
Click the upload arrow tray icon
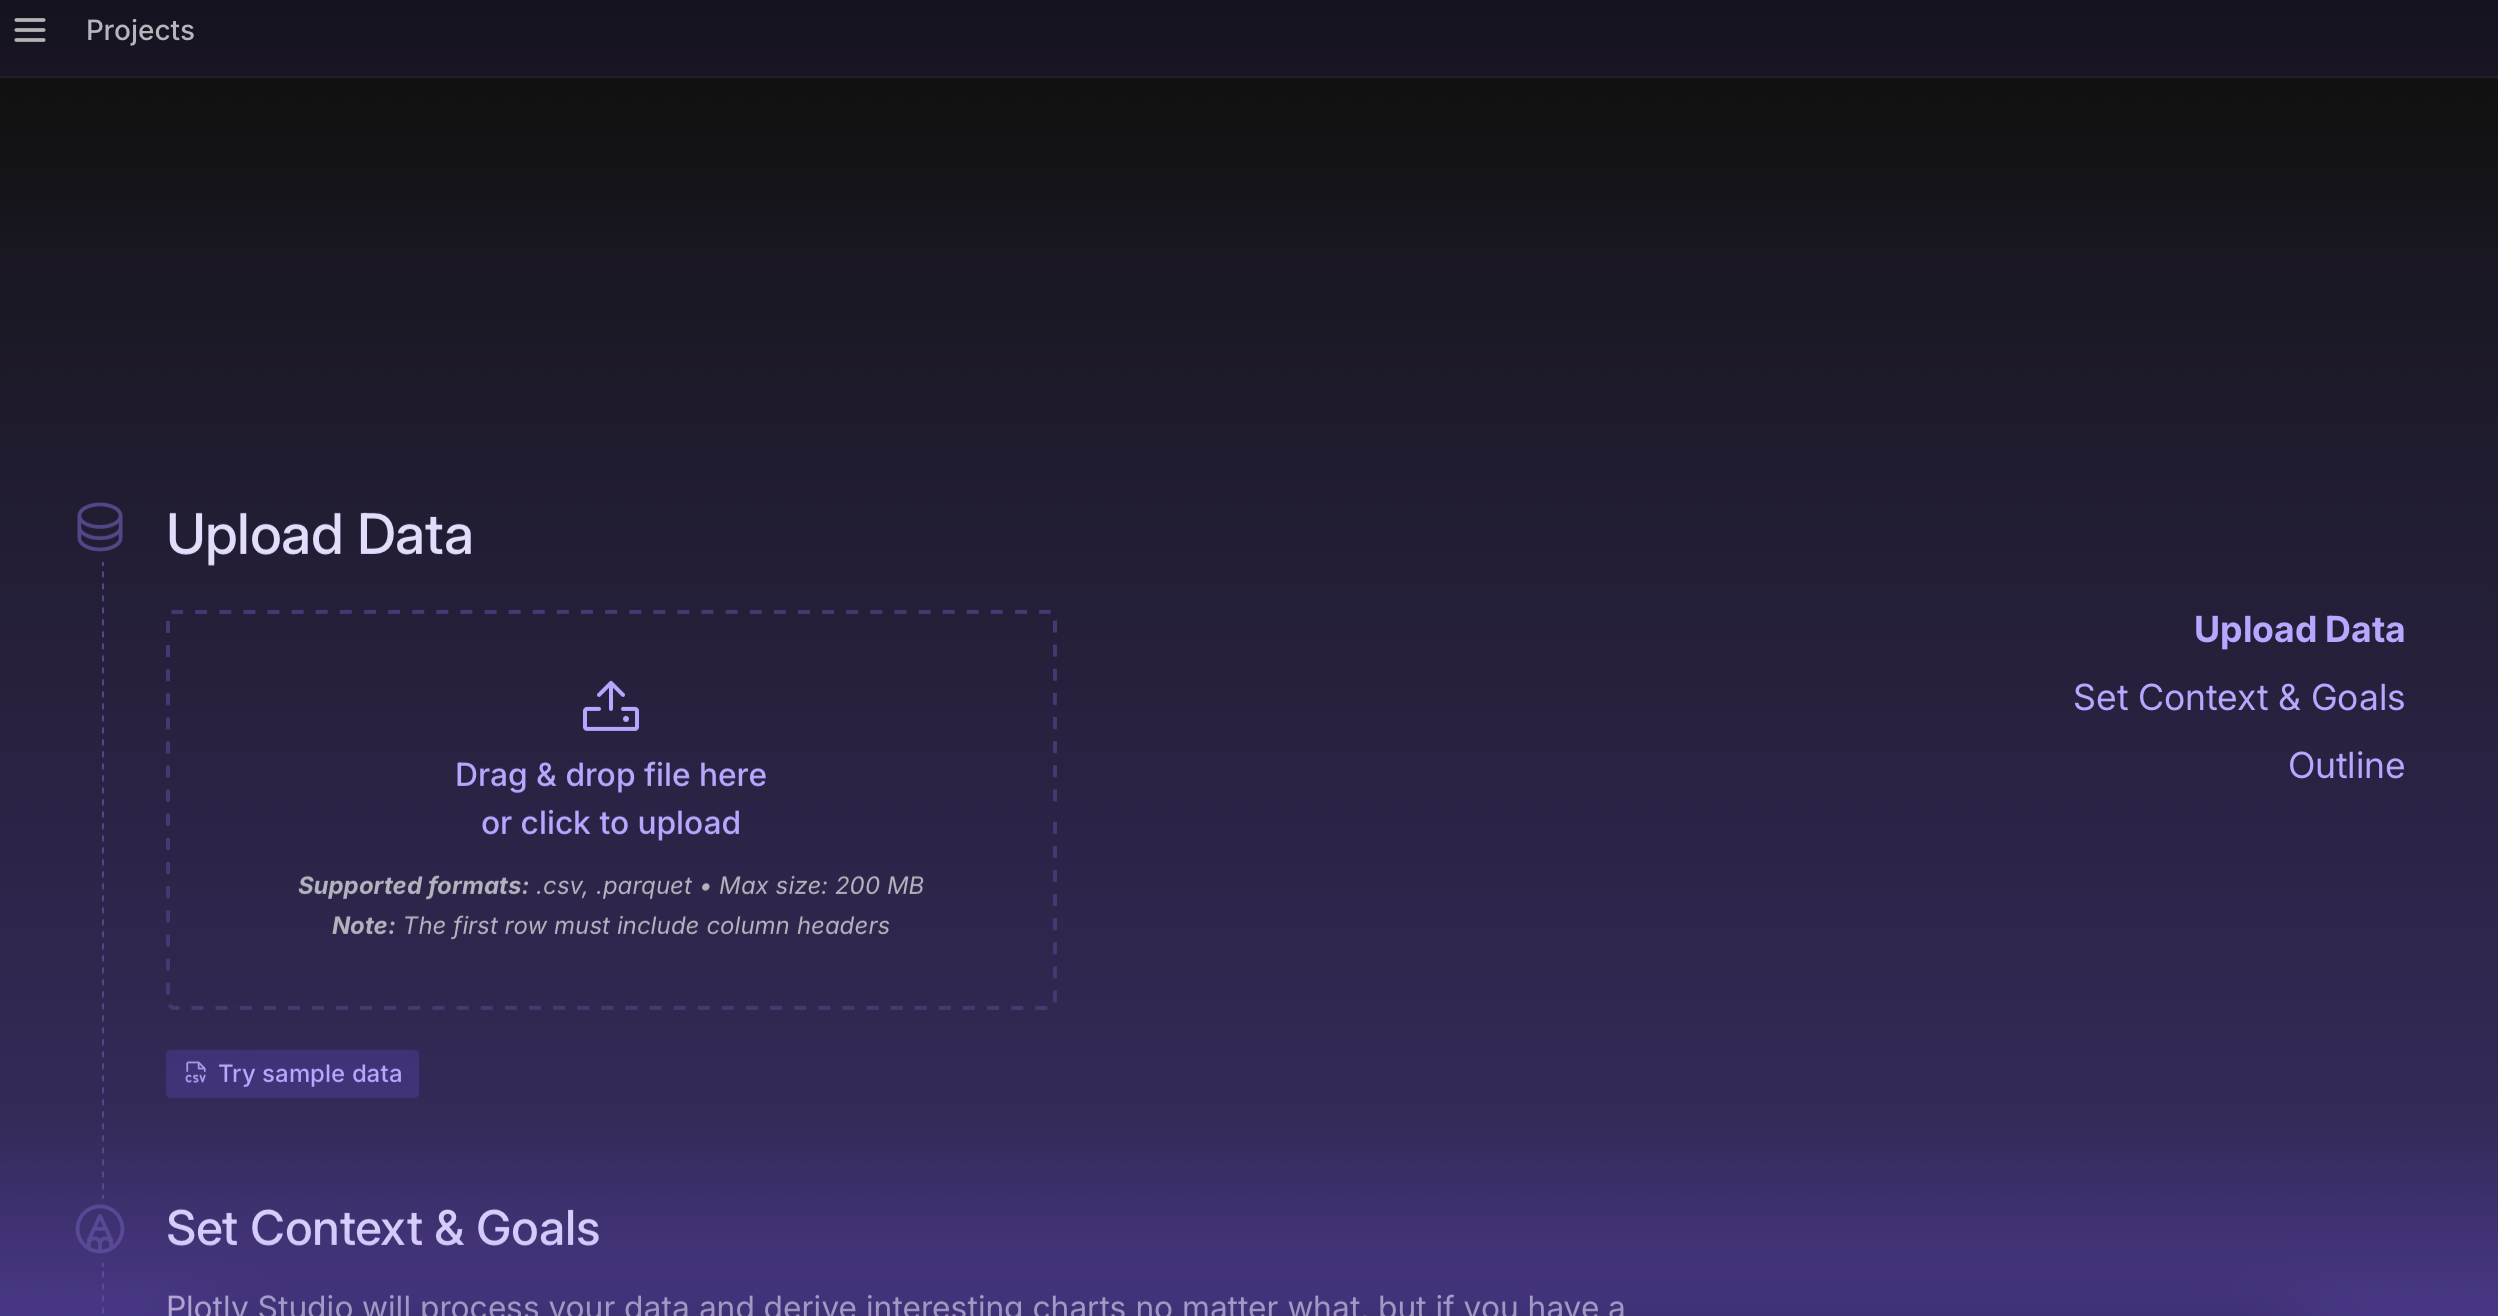point(610,706)
